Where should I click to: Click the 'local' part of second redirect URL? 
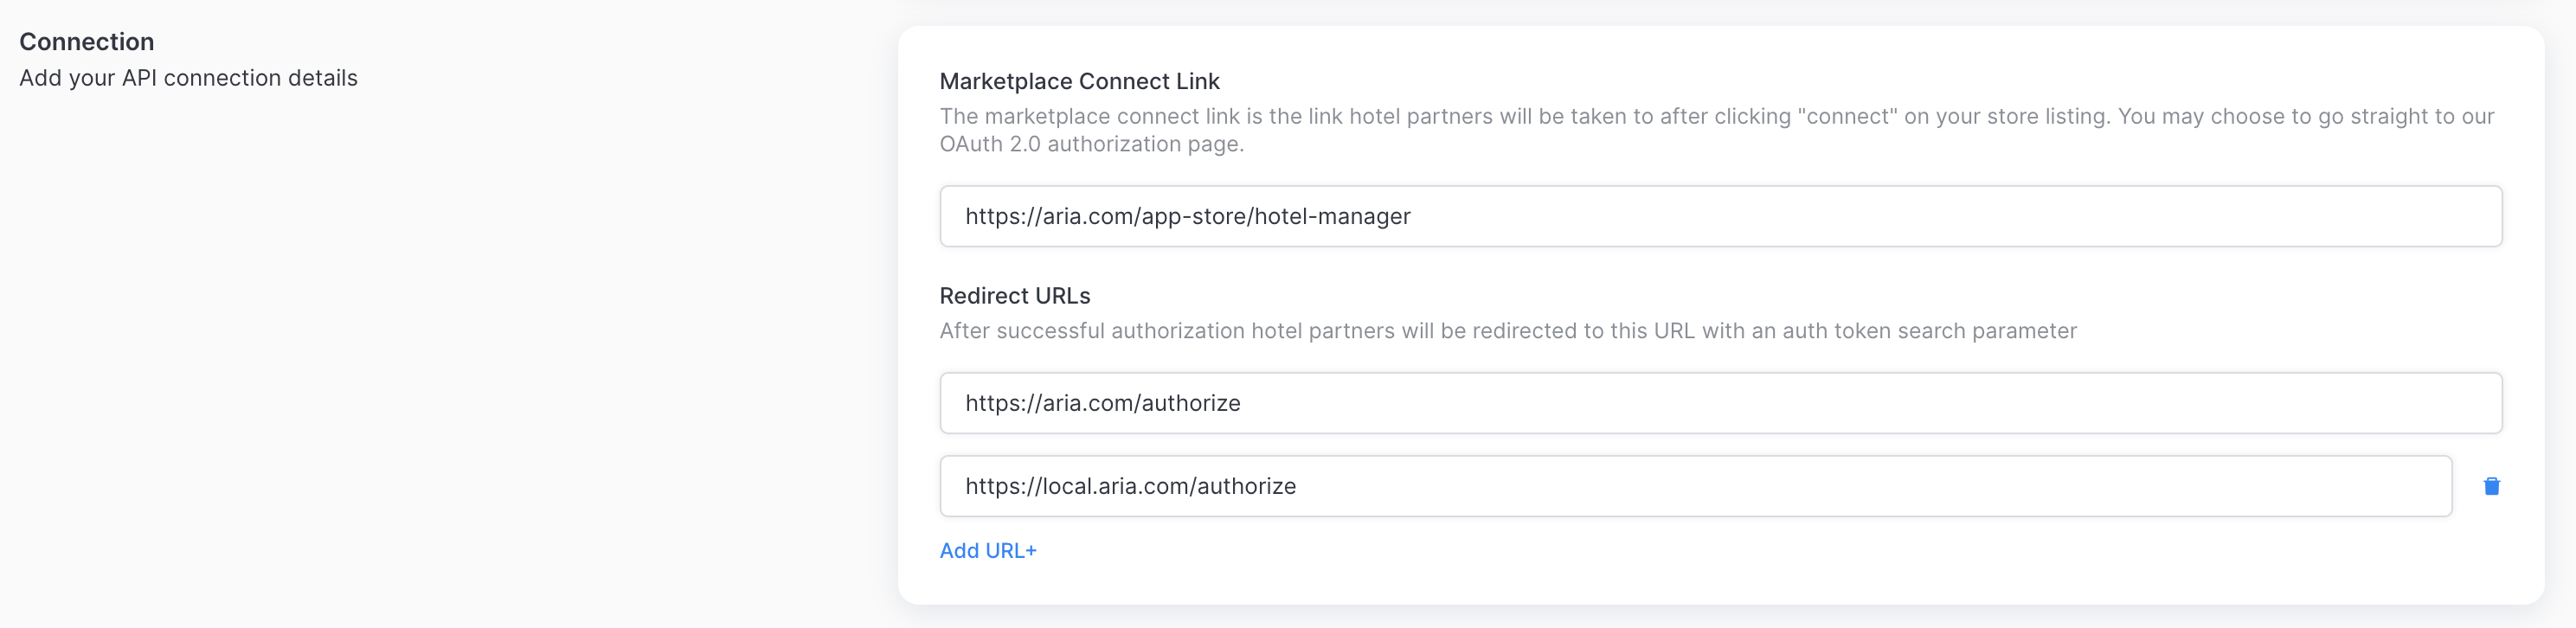coord(1067,486)
